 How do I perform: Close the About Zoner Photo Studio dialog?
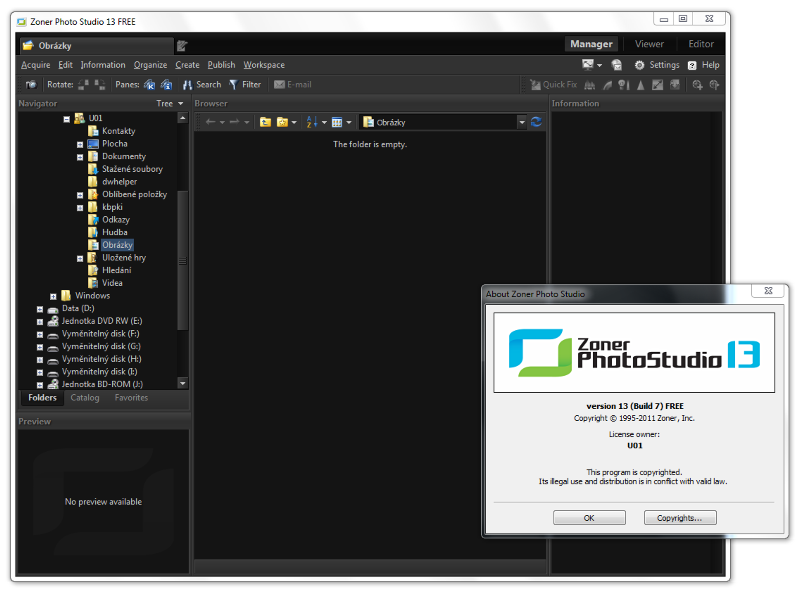768,290
